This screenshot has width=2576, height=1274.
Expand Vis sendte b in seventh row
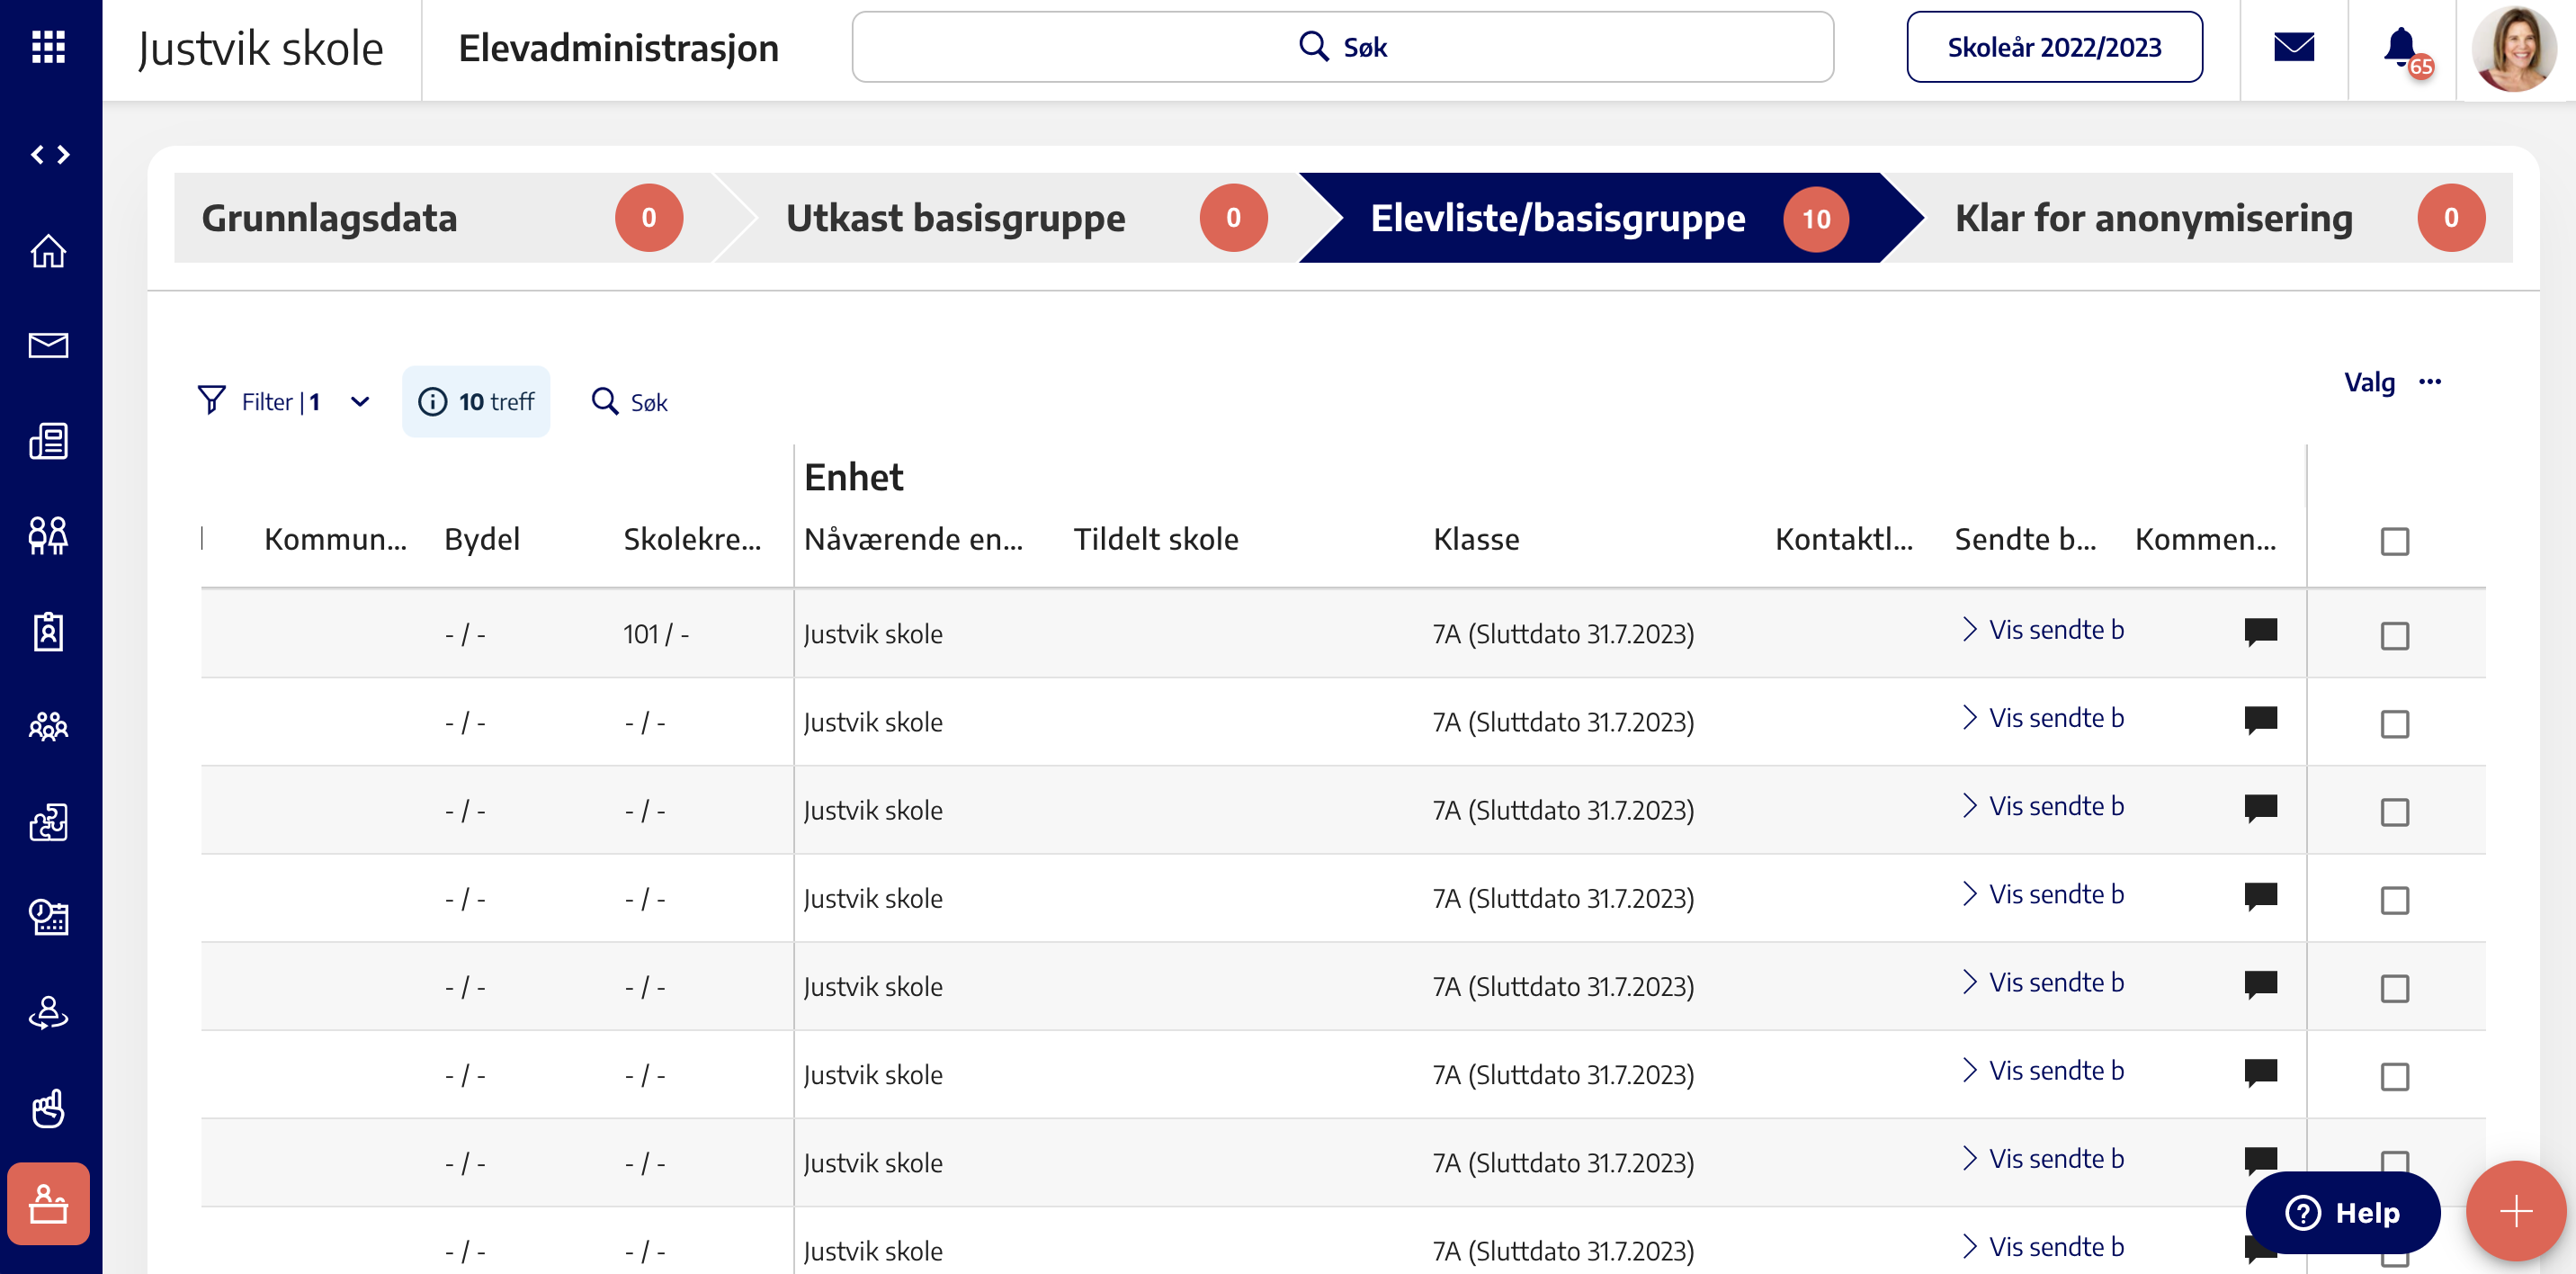tap(2043, 1158)
